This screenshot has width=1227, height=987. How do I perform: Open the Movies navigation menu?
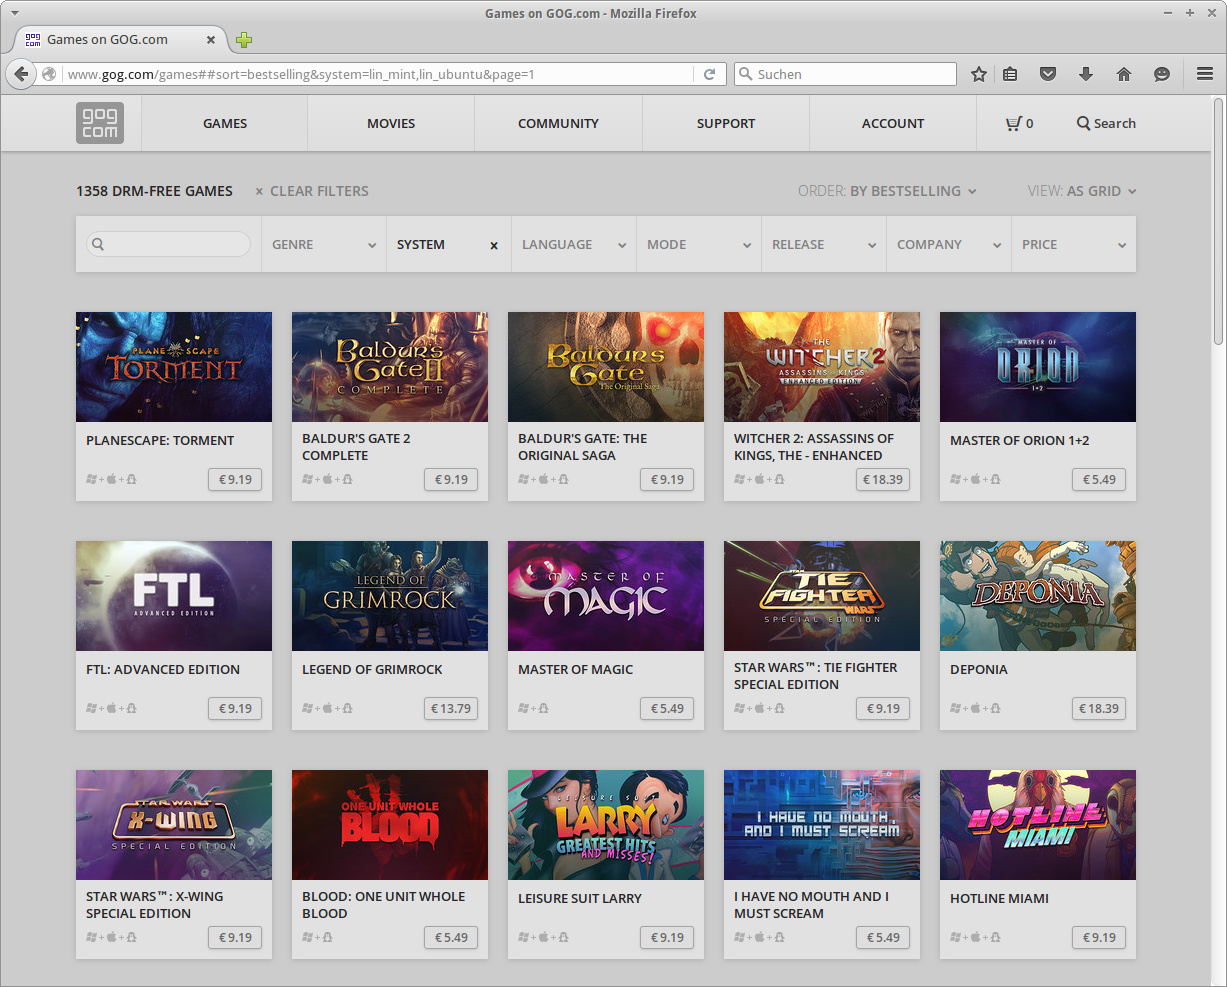tap(391, 123)
